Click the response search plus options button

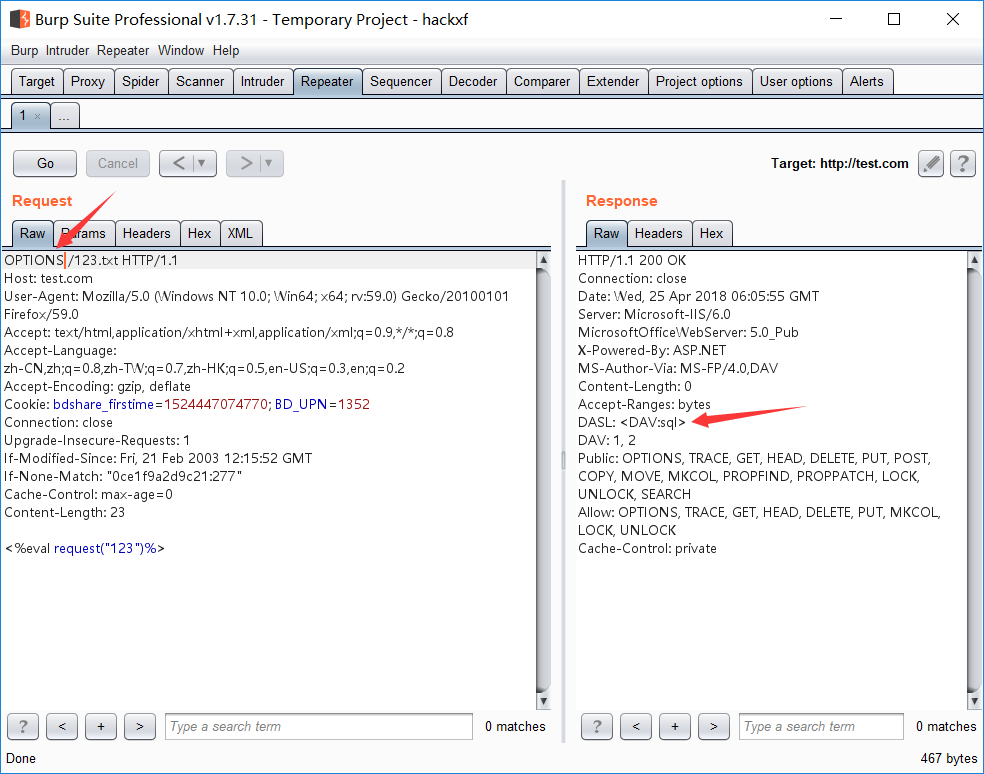[x=675, y=726]
